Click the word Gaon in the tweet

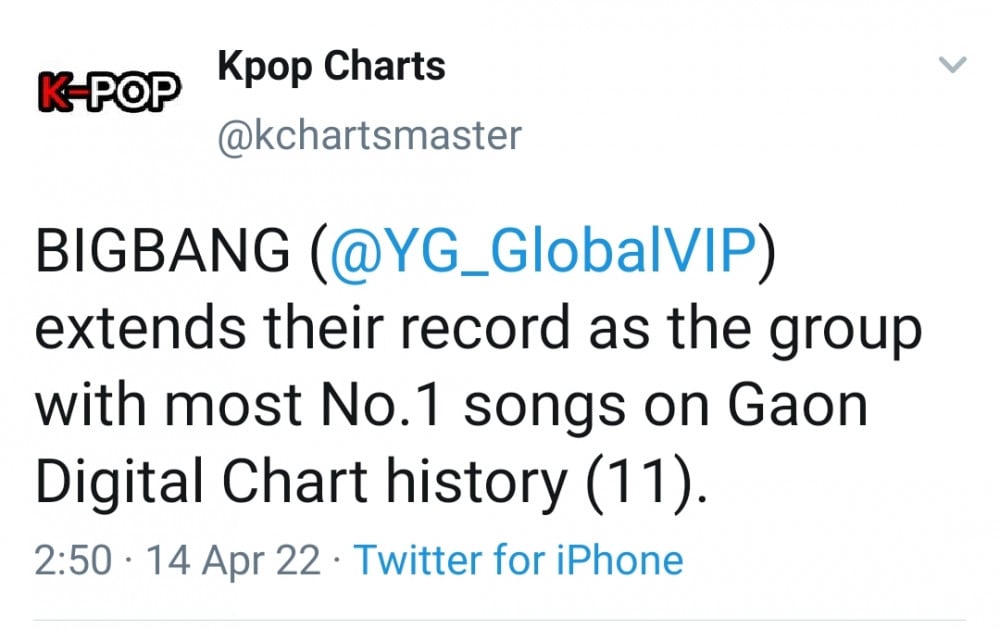point(797,405)
